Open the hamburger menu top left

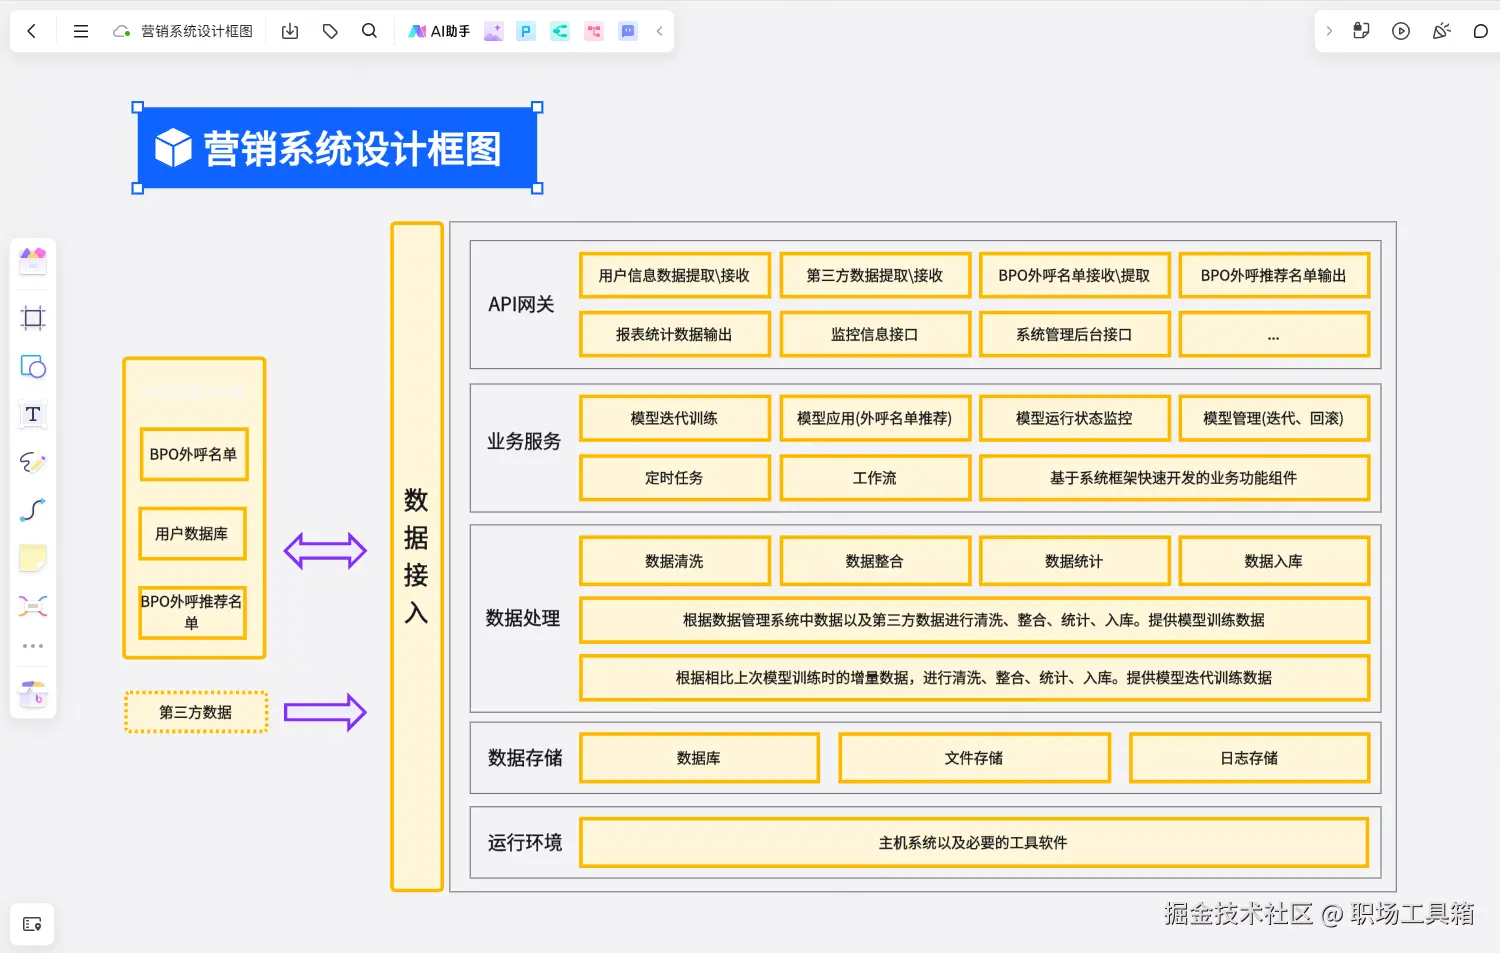coord(80,30)
